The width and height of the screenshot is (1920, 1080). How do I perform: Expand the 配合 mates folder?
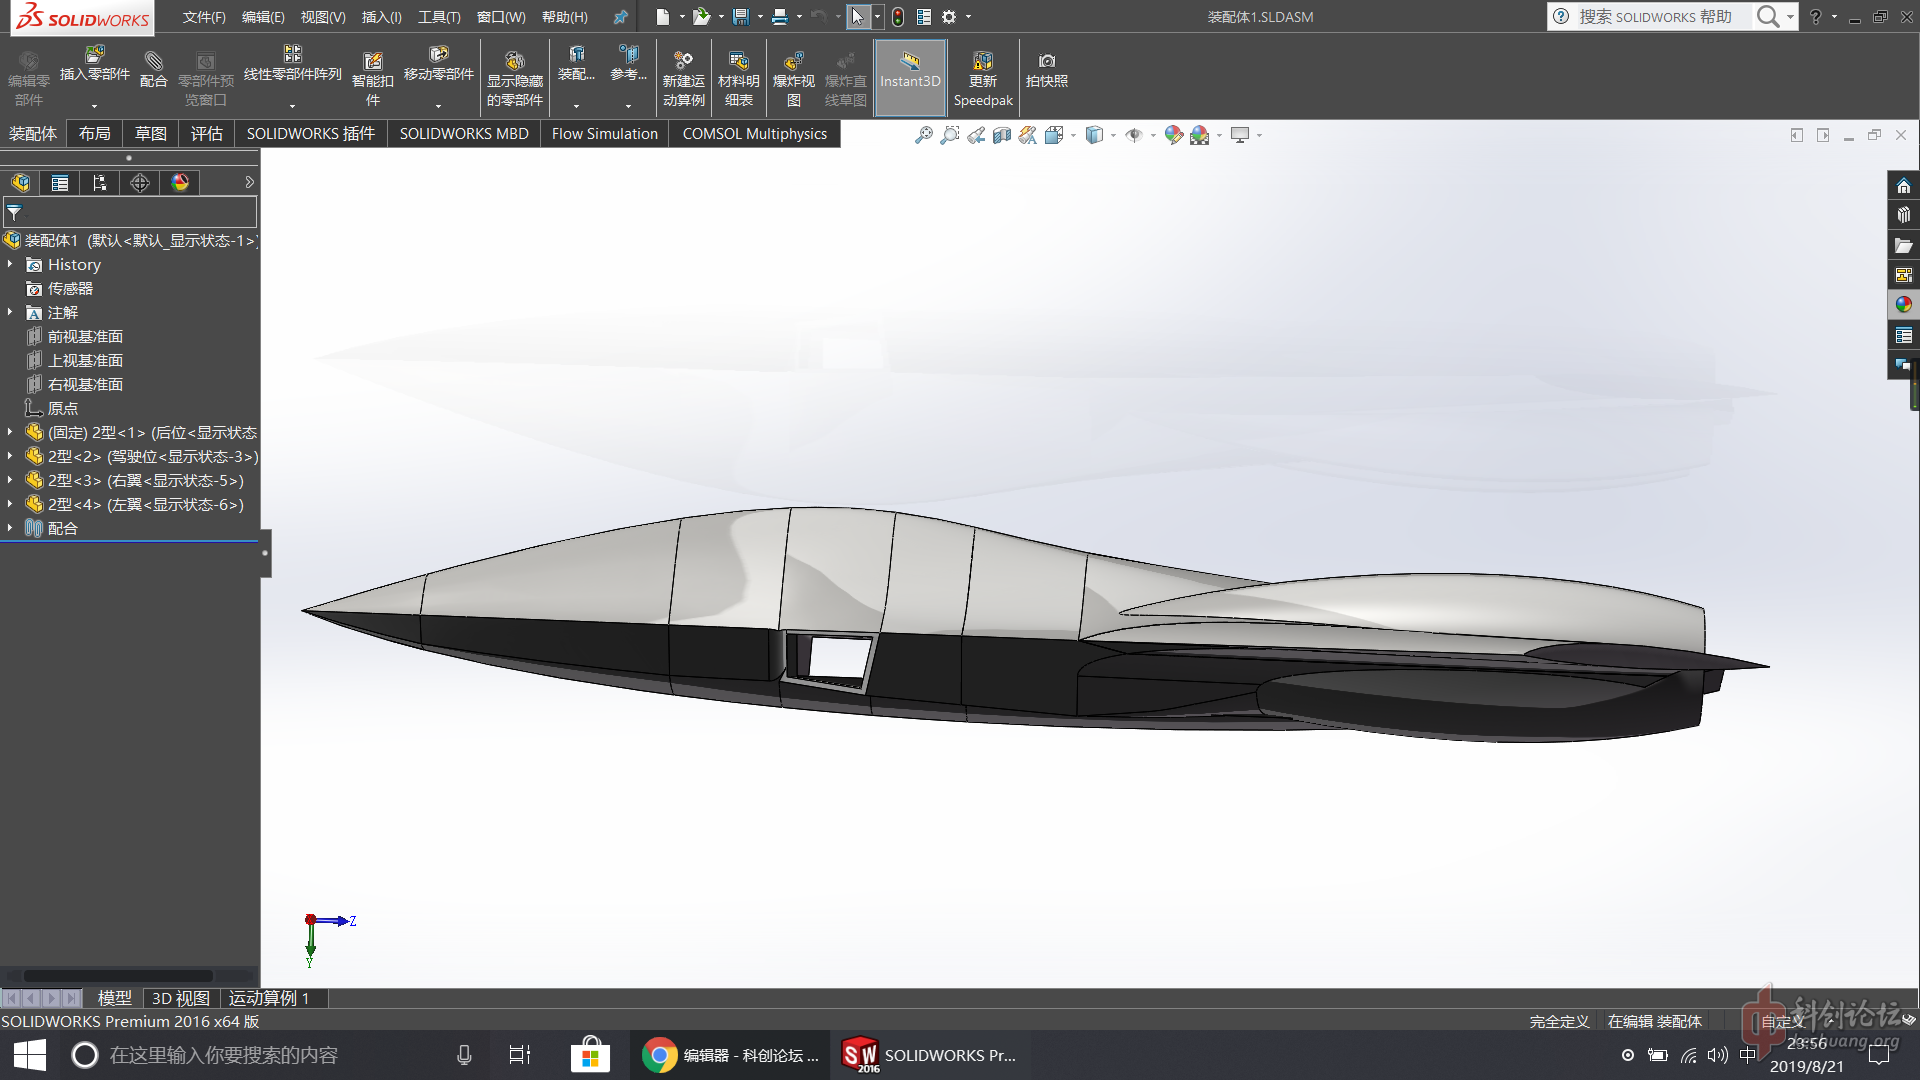click(x=10, y=528)
